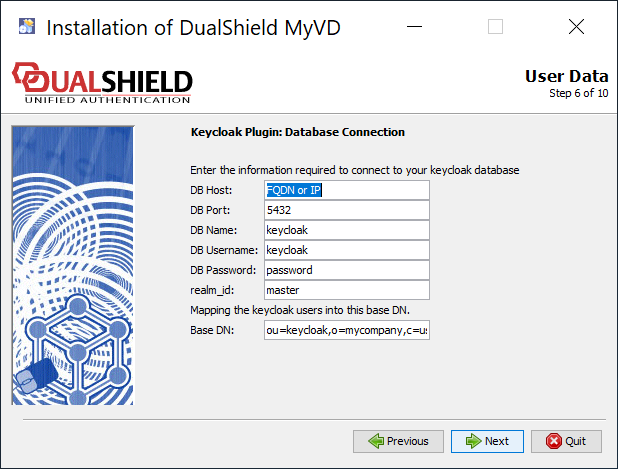Click the red X icon on Quit
Viewport: 618px width, 469px height.
pyautogui.click(x=553, y=441)
